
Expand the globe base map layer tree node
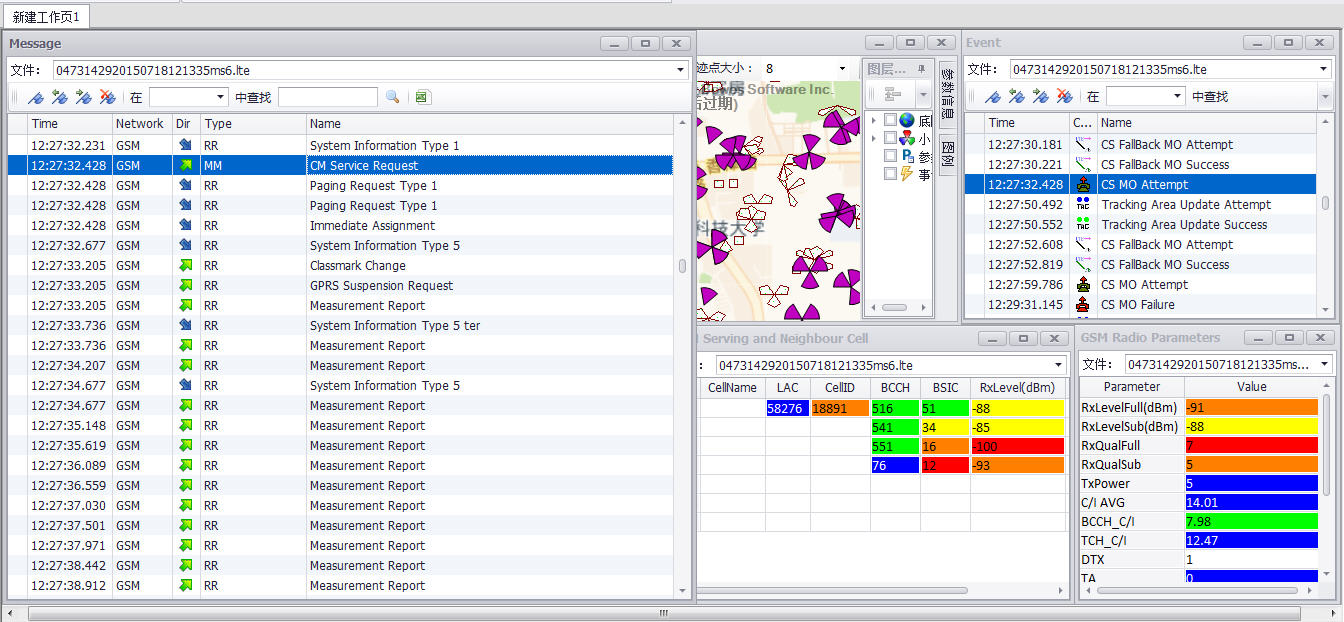[x=874, y=121]
